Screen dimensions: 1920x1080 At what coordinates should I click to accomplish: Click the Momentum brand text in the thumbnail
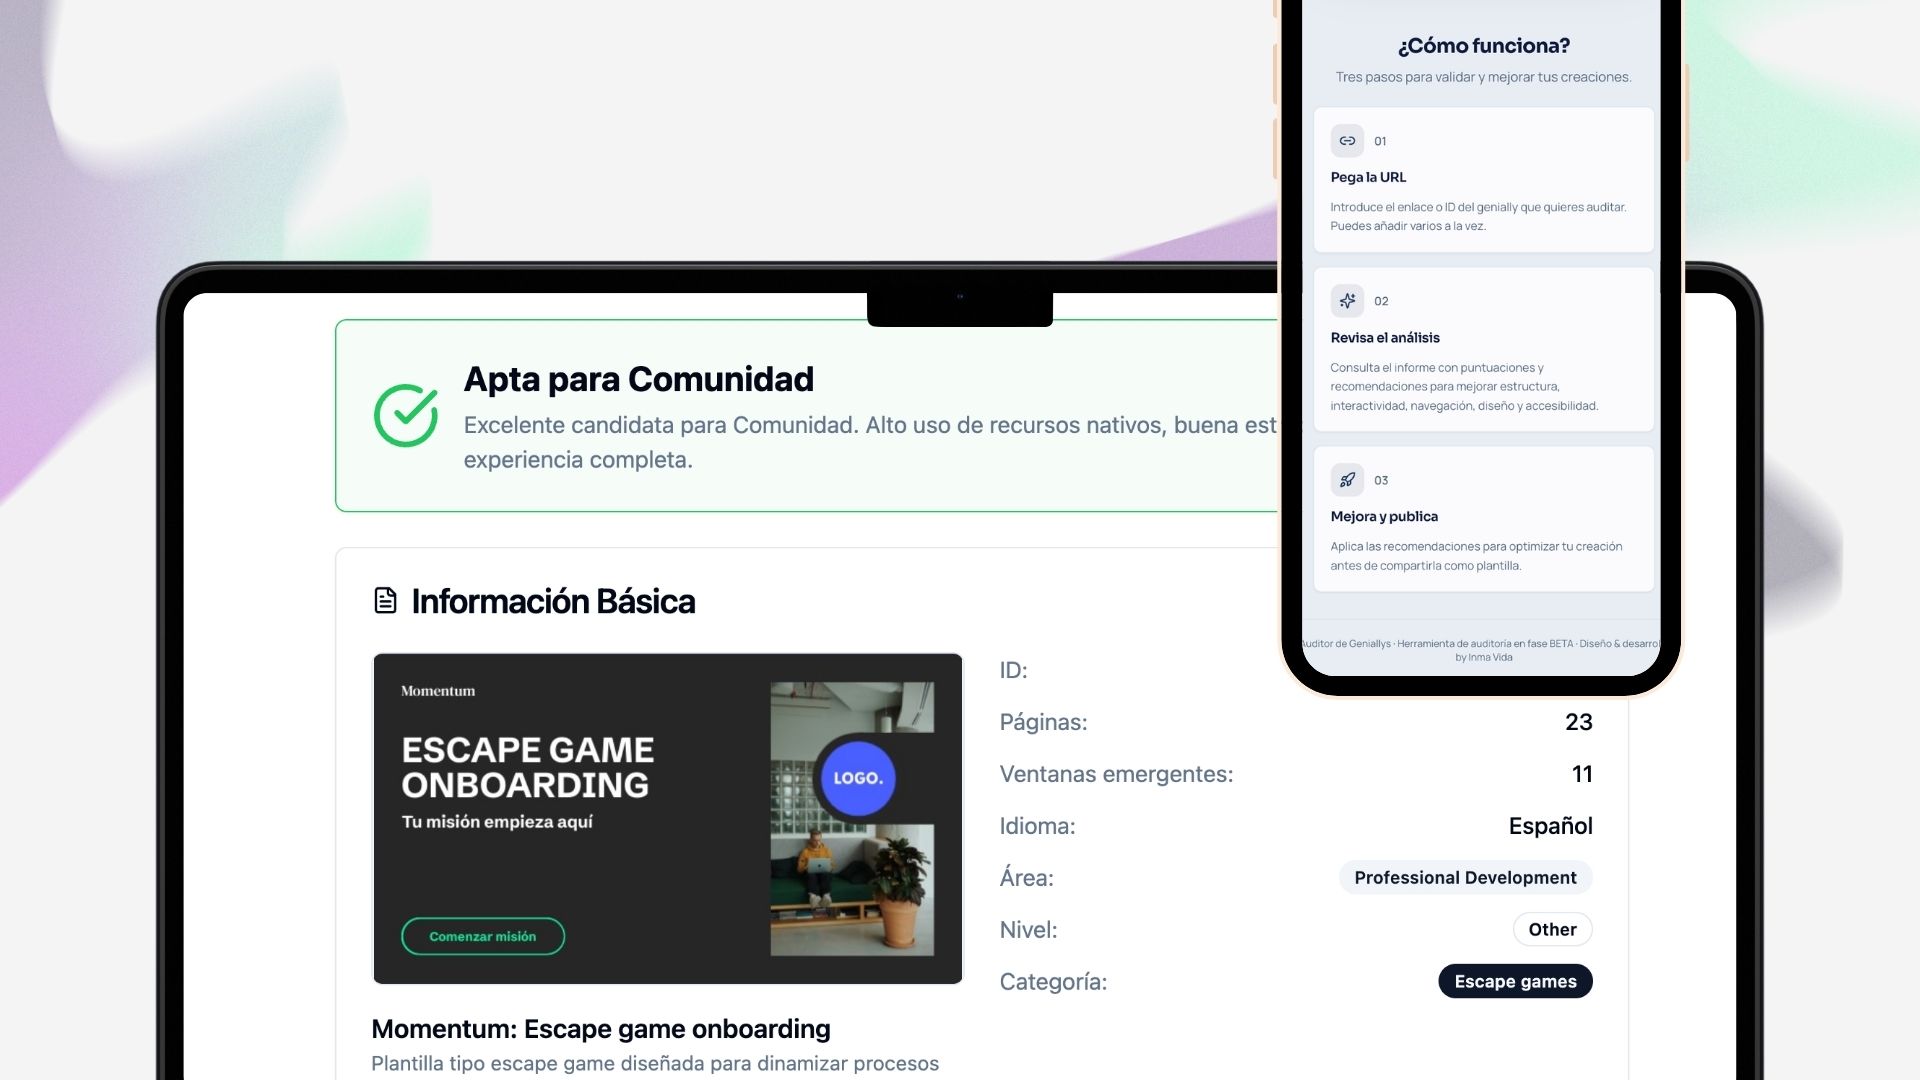[x=438, y=691]
